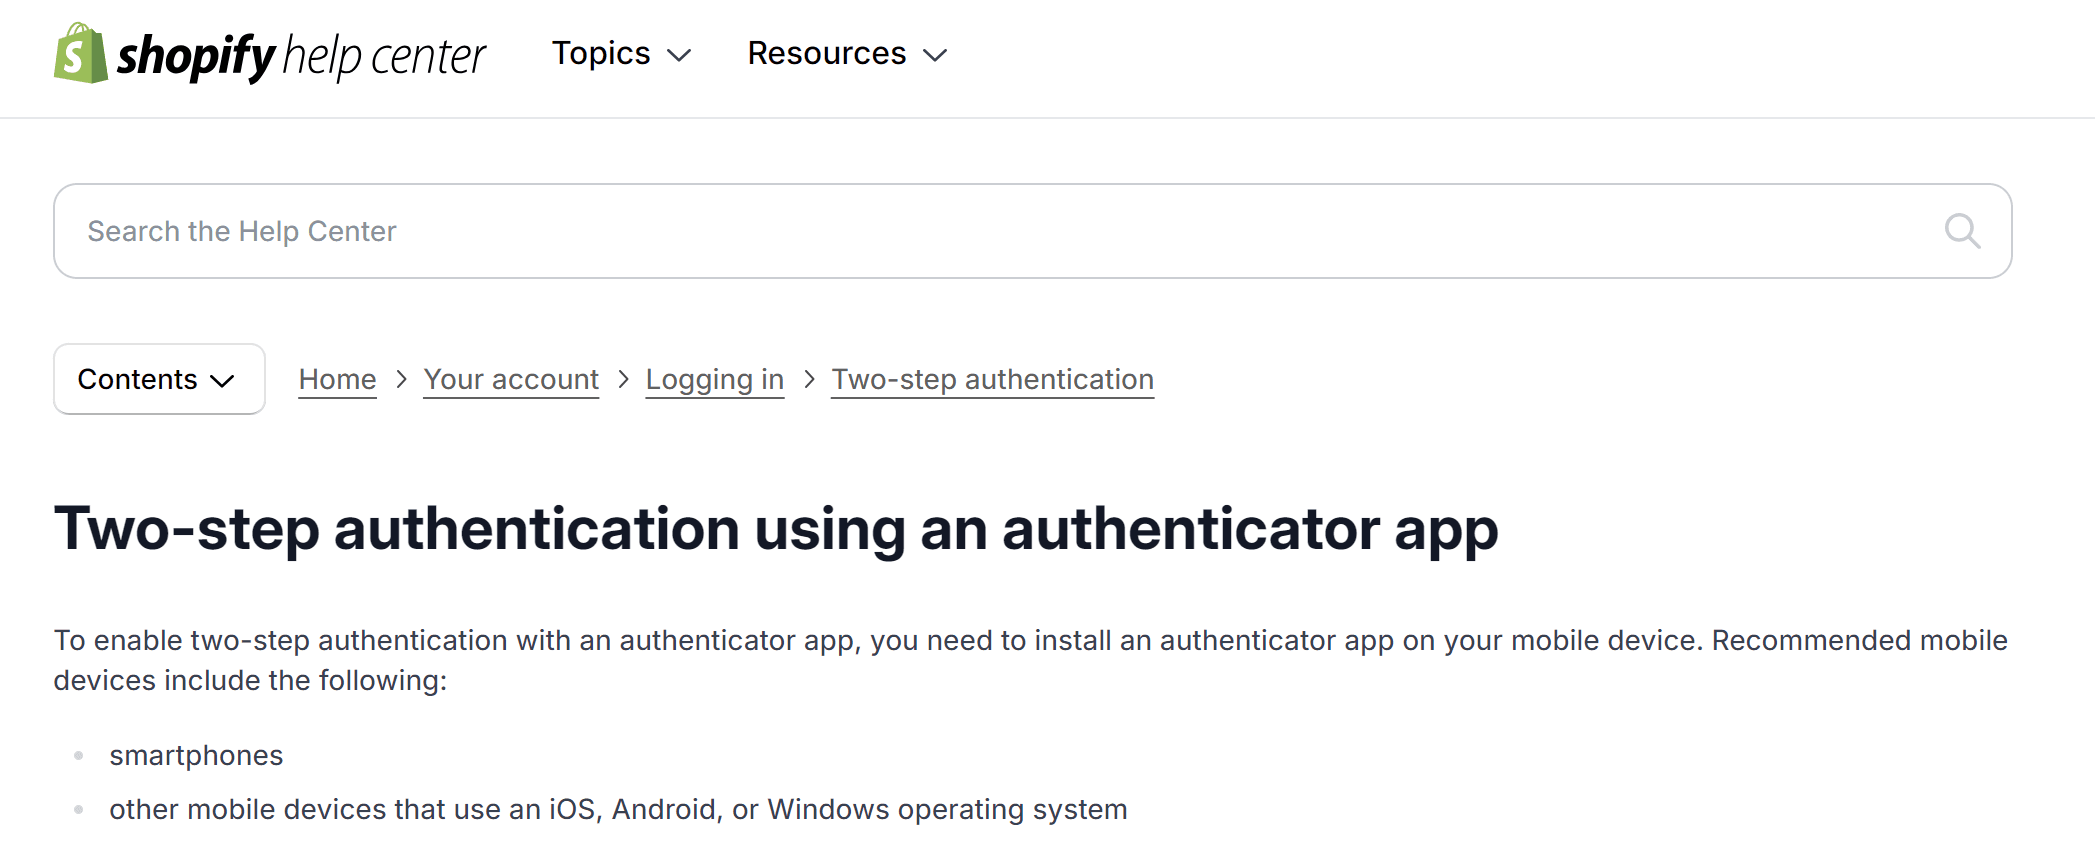This screenshot has height=851, width=2095.
Task: Click the intro paragraph about enabling two-step authentication
Action: pyautogui.click(x=1030, y=660)
